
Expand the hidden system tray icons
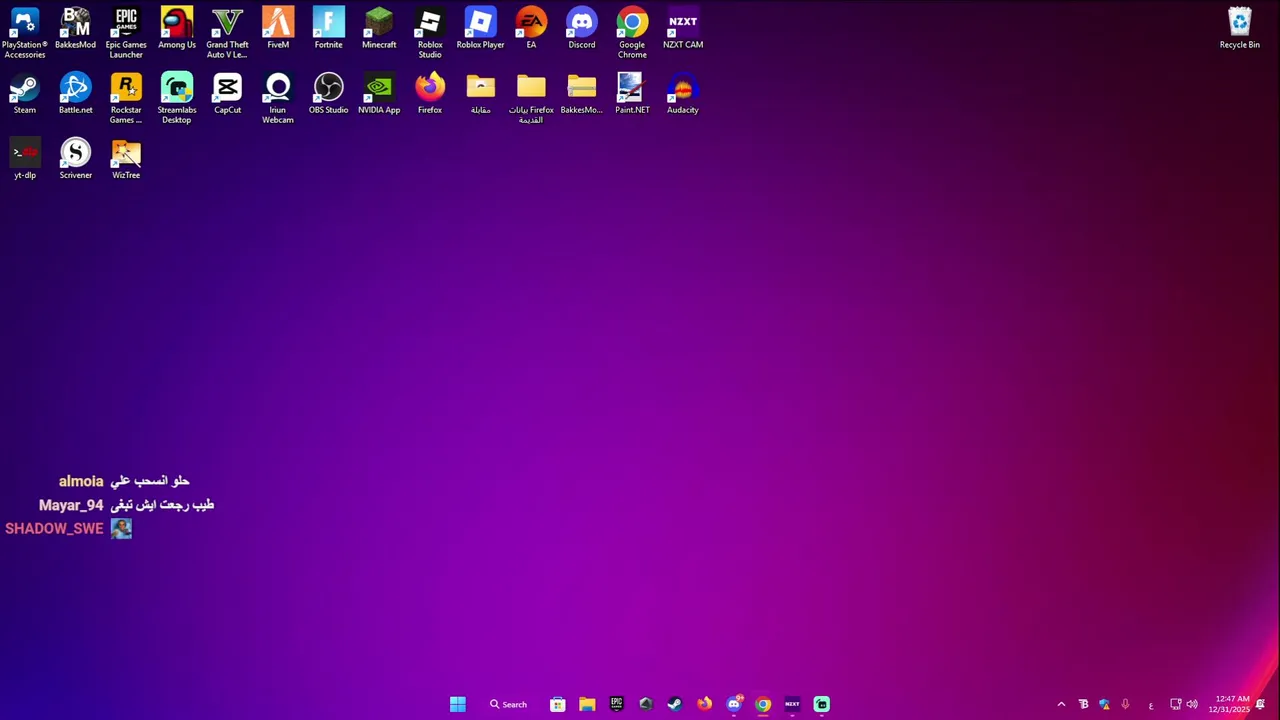click(1061, 704)
